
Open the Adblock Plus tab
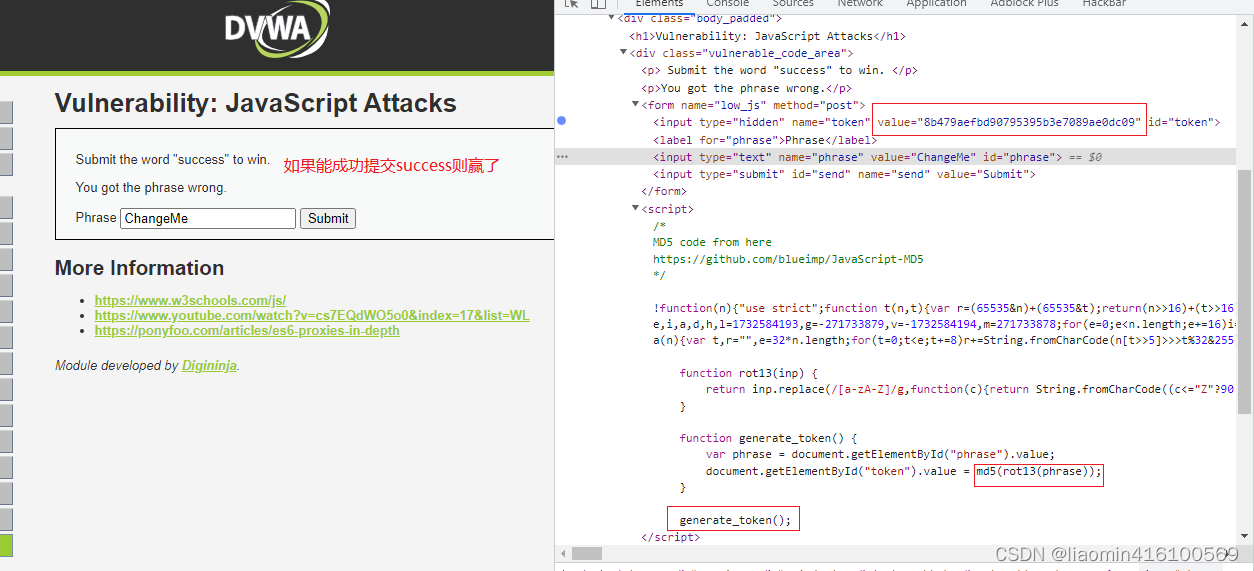point(1024,4)
